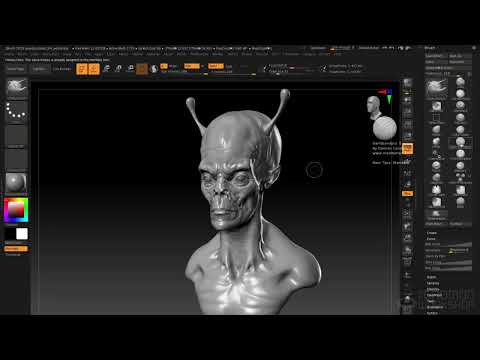Click the head-shaped camera navigation thumbnail
This screenshot has height=360, width=480.
click(x=374, y=107)
